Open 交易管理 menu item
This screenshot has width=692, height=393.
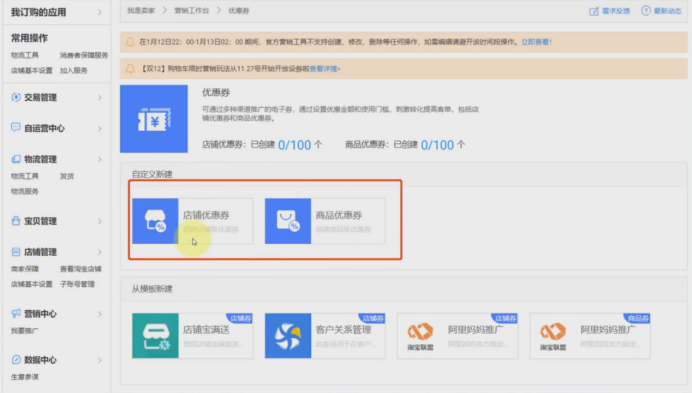pos(40,98)
